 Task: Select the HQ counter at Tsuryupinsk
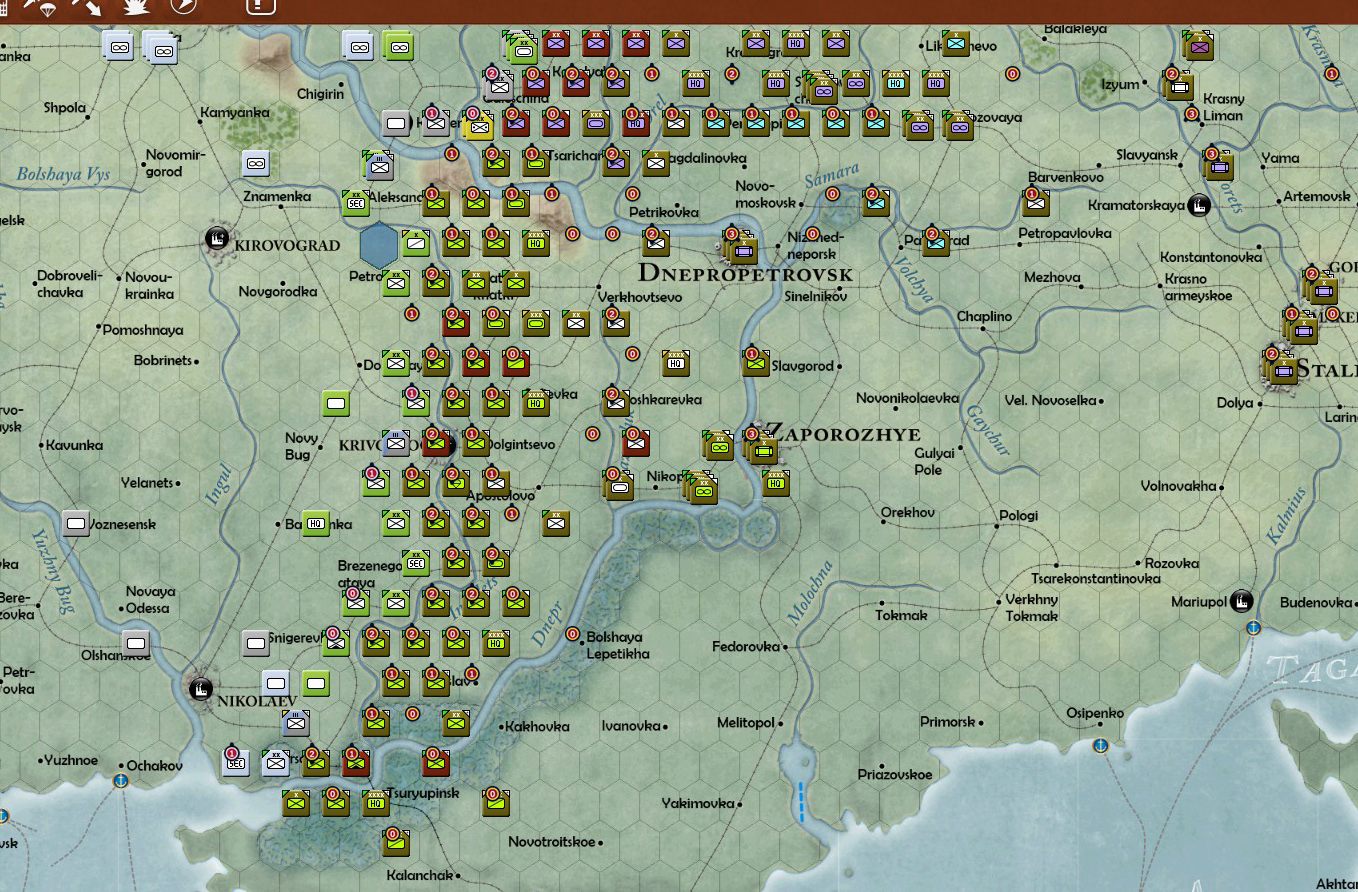(376, 803)
